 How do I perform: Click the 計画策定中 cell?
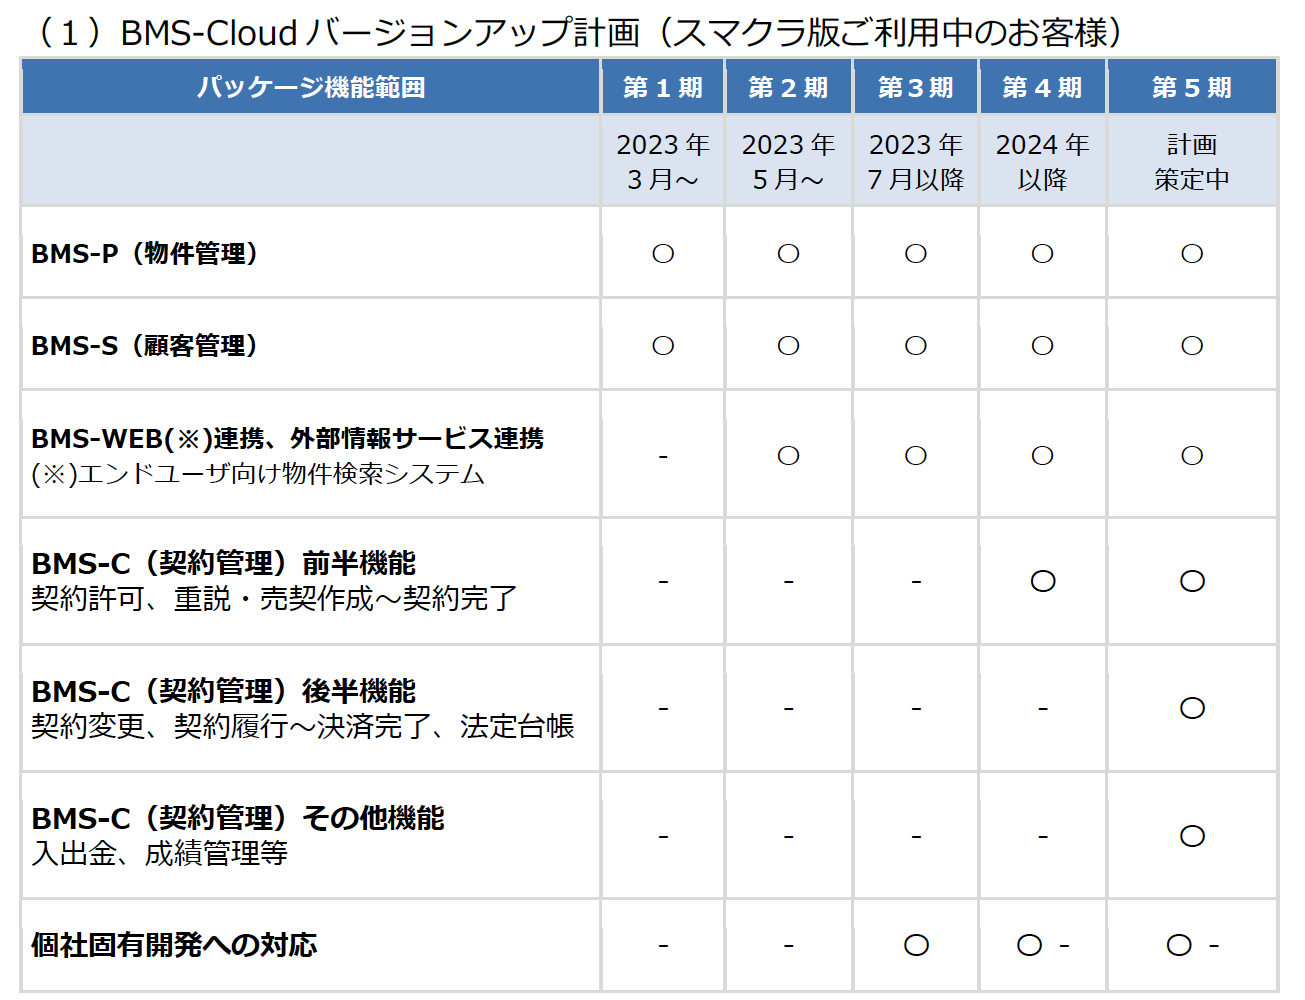tap(1191, 162)
